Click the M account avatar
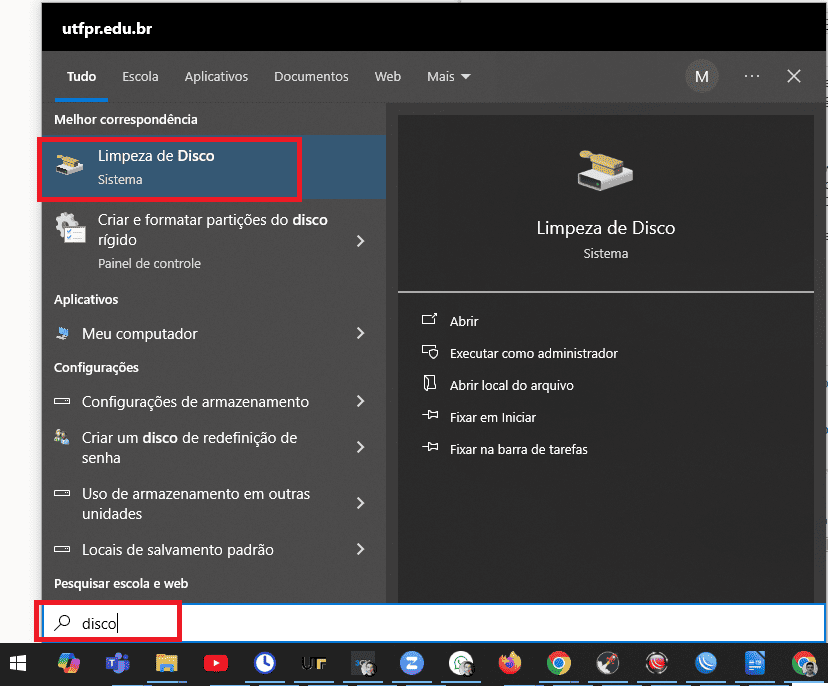828x686 pixels. (x=702, y=77)
